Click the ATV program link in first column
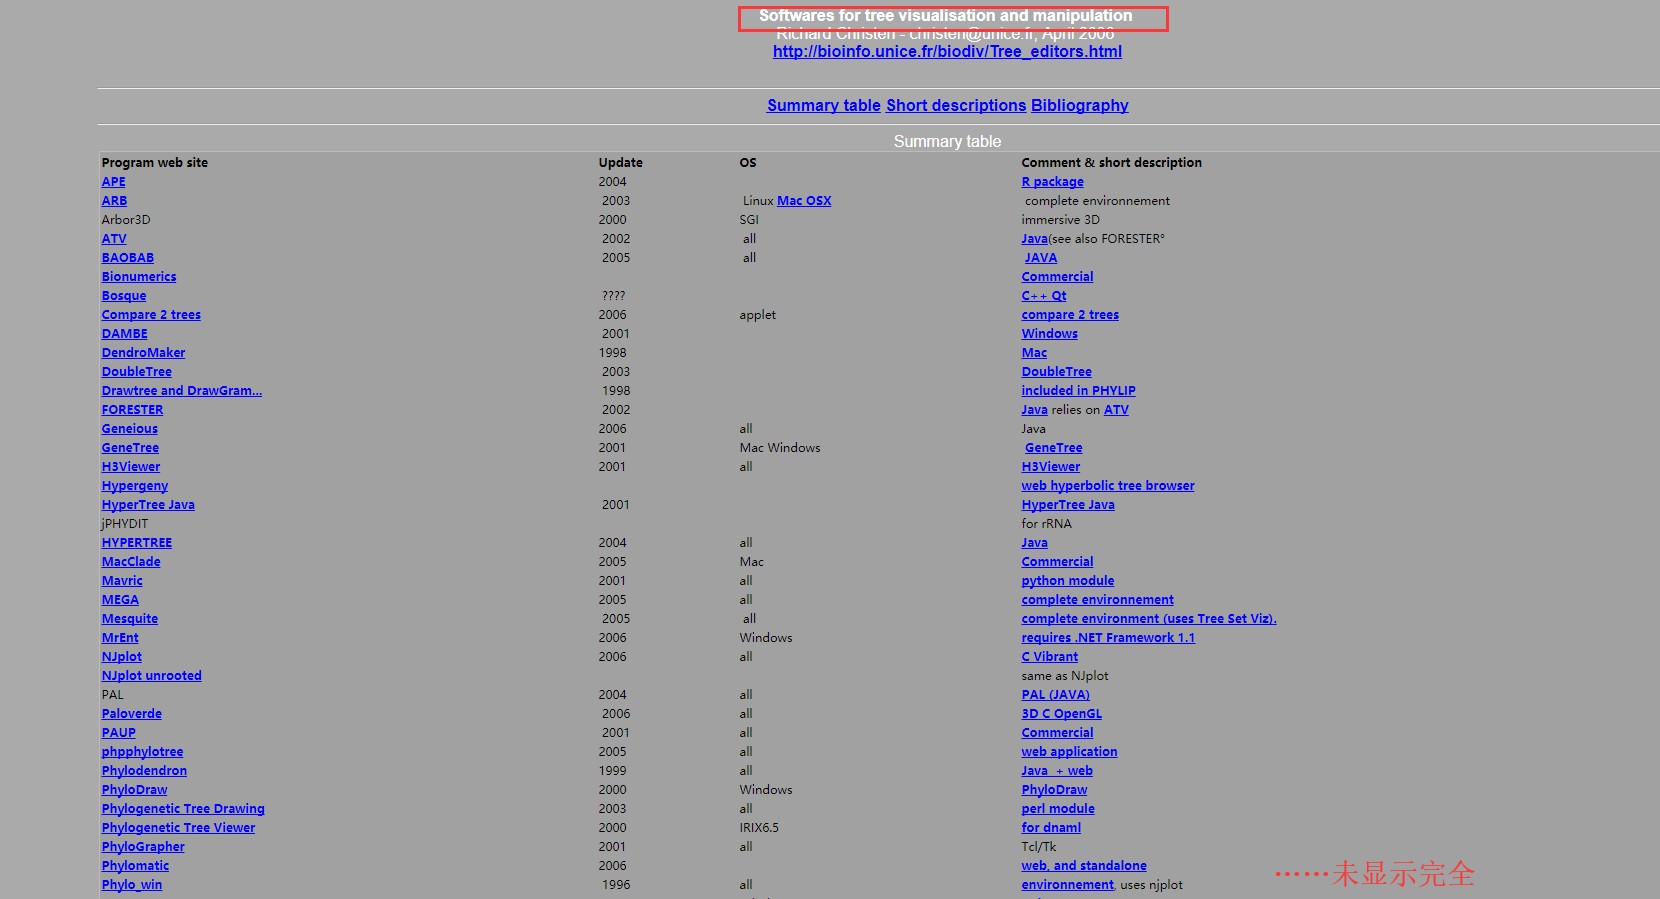This screenshot has height=899, width=1660. click(114, 239)
